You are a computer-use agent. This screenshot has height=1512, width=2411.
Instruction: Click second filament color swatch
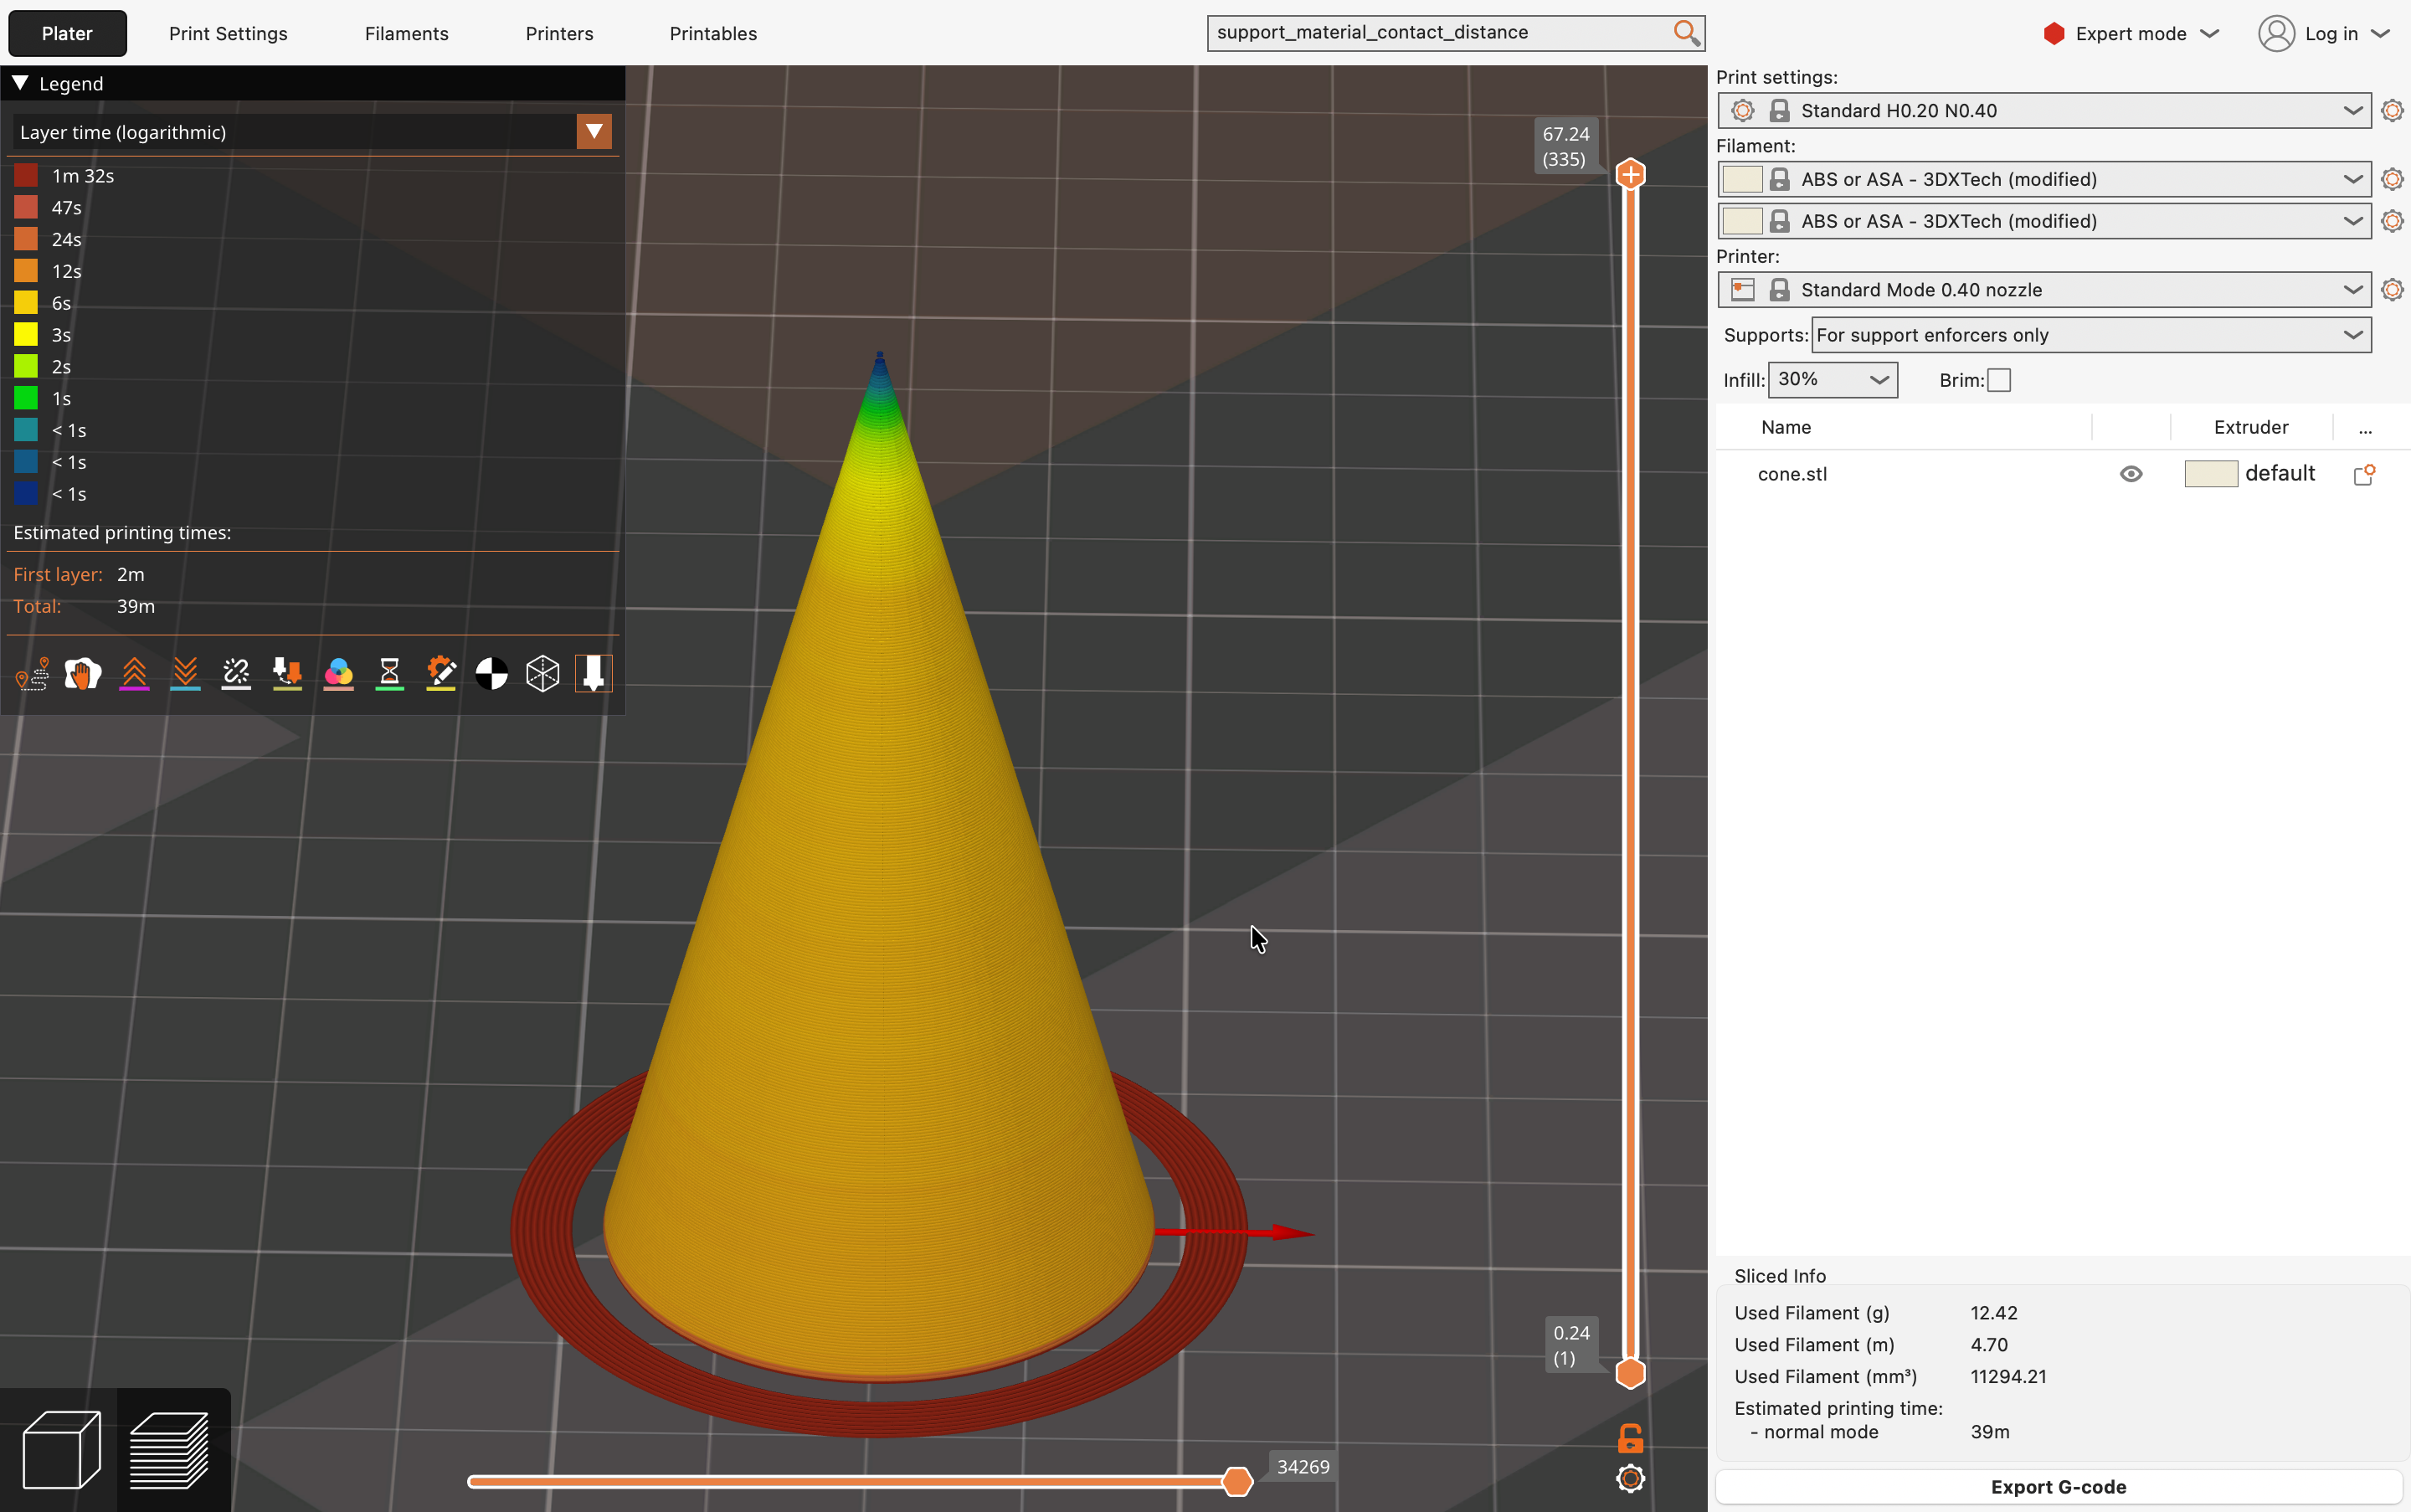point(1742,221)
